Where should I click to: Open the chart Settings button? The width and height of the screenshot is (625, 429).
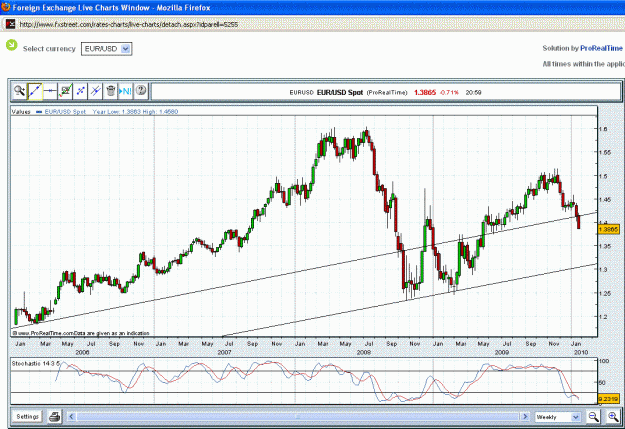(27, 417)
